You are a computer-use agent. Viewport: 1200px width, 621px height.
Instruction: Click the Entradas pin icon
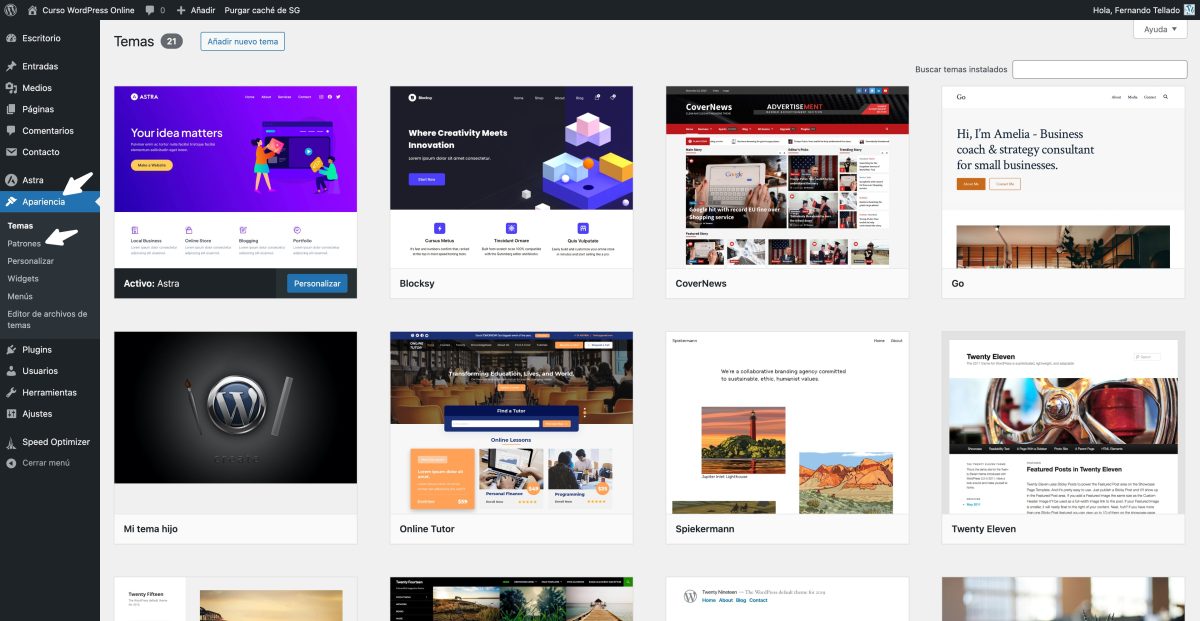pyautogui.click(x=11, y=66)
